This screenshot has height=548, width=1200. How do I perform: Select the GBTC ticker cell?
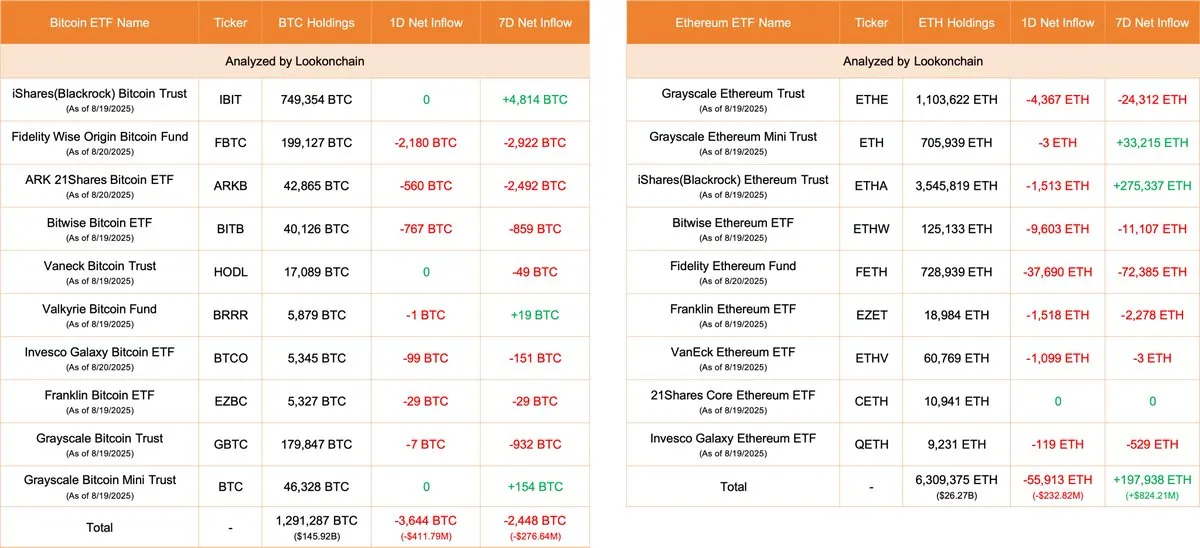tap(230, 444)
